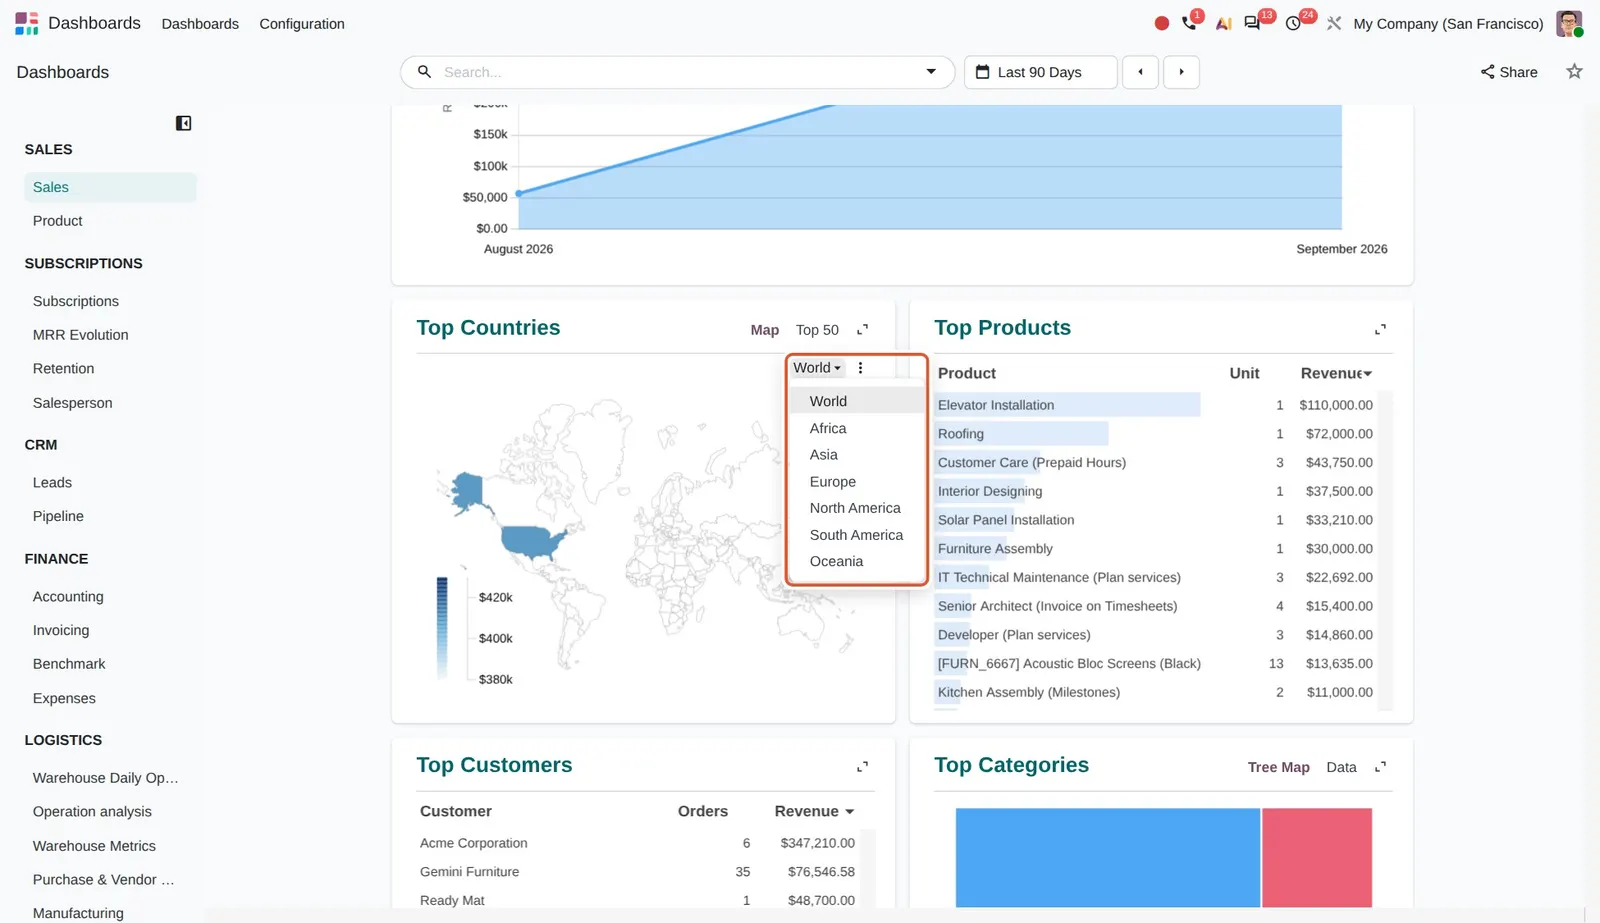This screenshot has width=1600, height=923.
Task: Click the United States on map
Action: tap(533, 541)
